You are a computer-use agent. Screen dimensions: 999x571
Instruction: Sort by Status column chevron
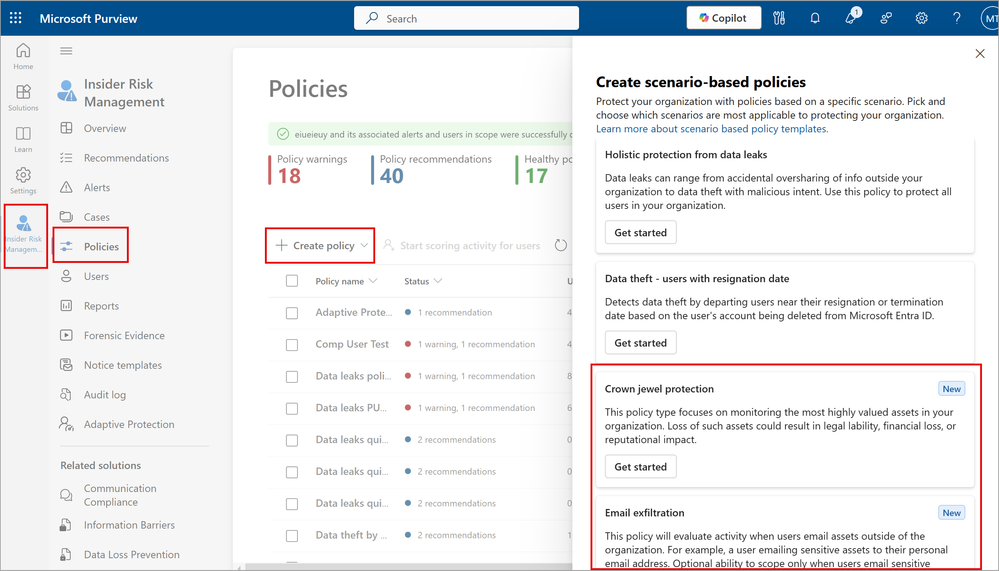click(x=438, y=281)
